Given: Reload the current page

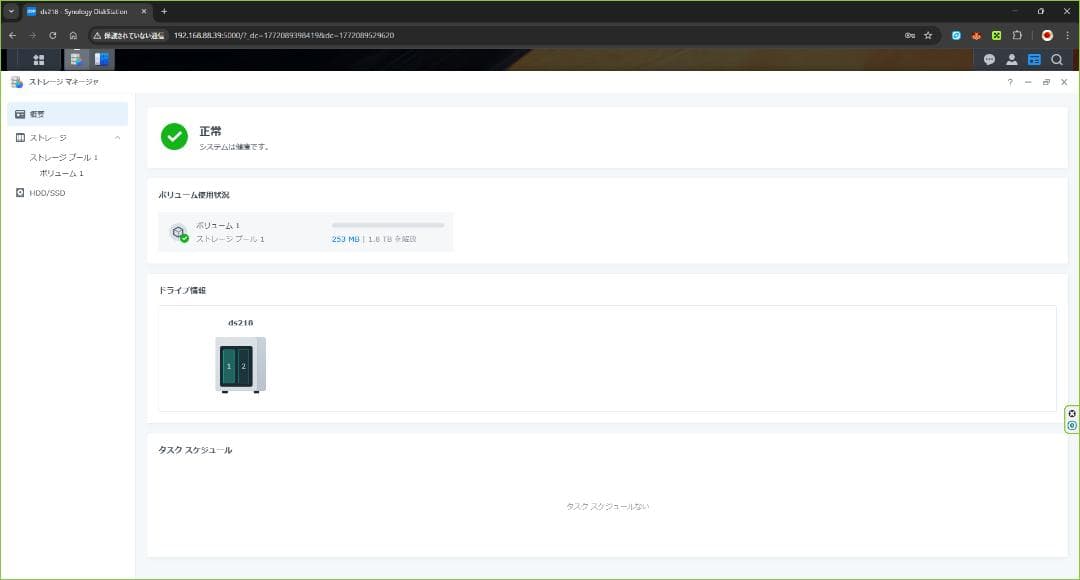Looking at the screenshot, I should (x=52, y=35).
